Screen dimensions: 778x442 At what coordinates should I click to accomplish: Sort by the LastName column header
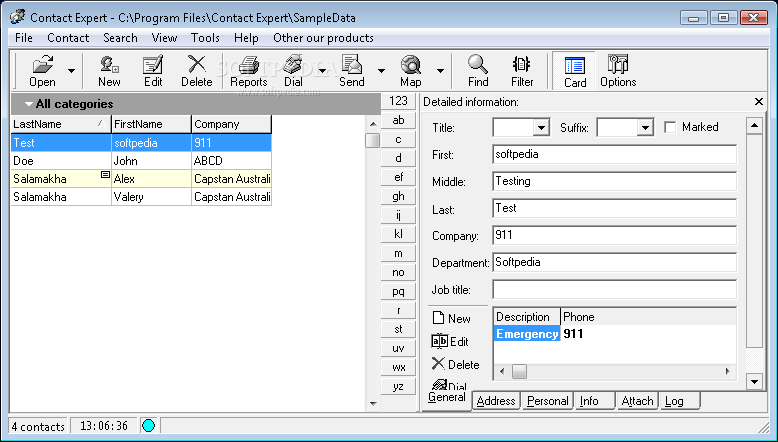point(61,124)
